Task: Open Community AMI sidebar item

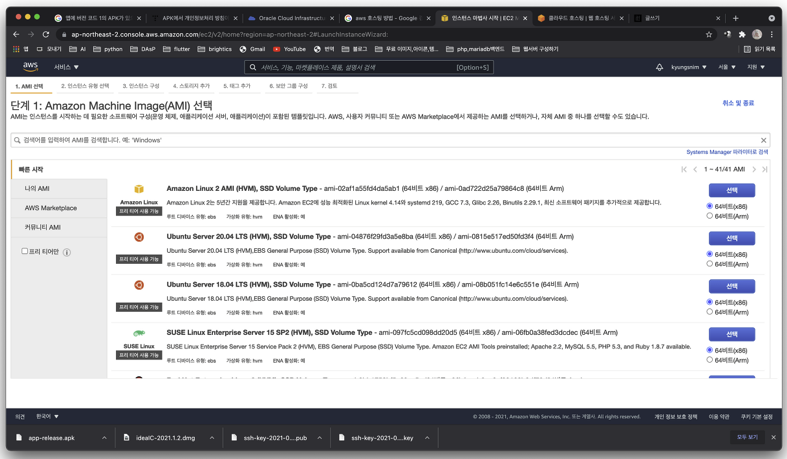Action: pos(59,227)
